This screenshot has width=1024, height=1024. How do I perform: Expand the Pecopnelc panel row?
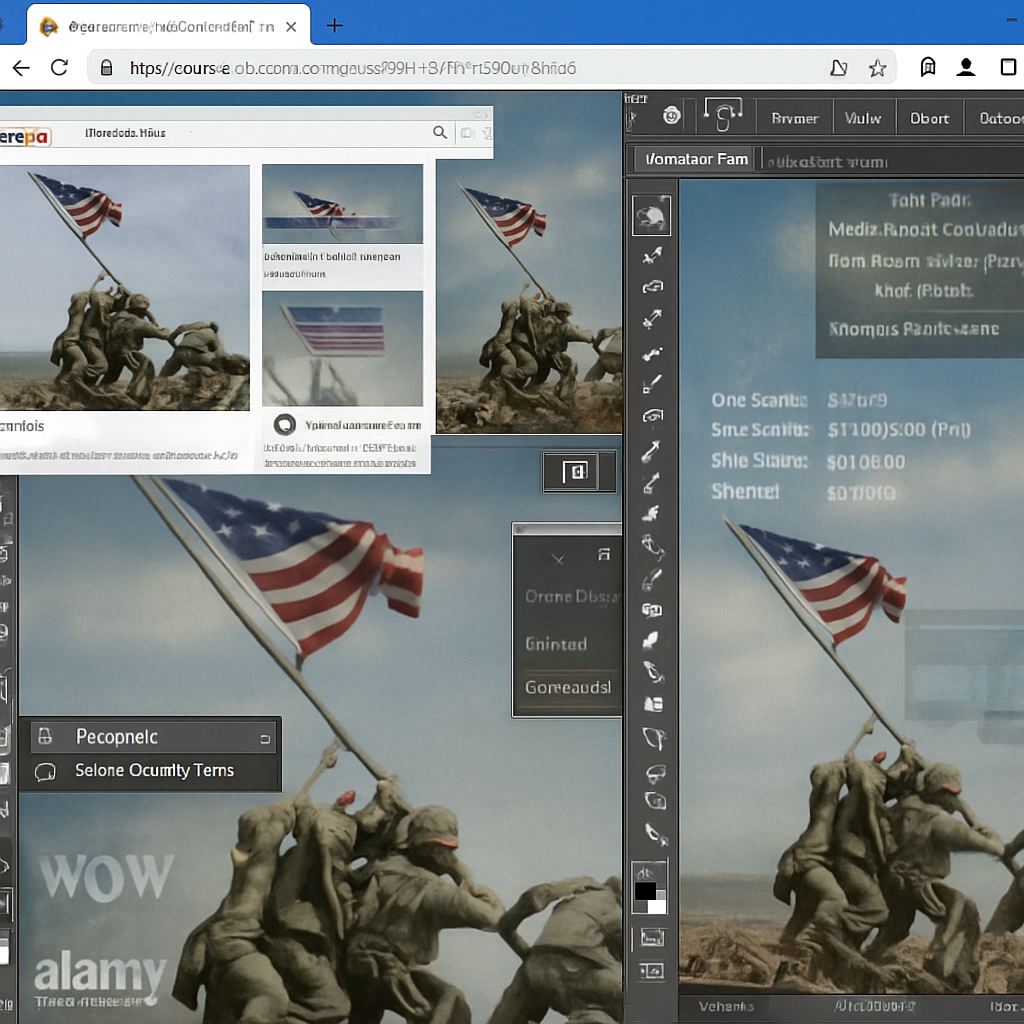116,737
